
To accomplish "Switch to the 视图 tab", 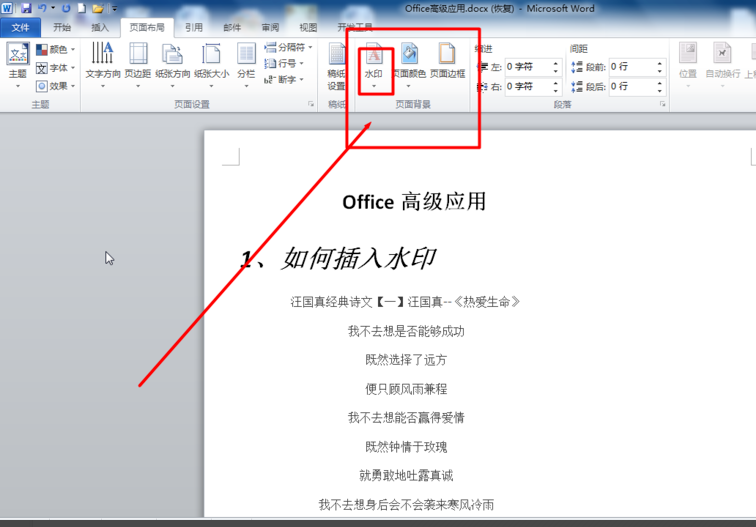I will (308, 27).
